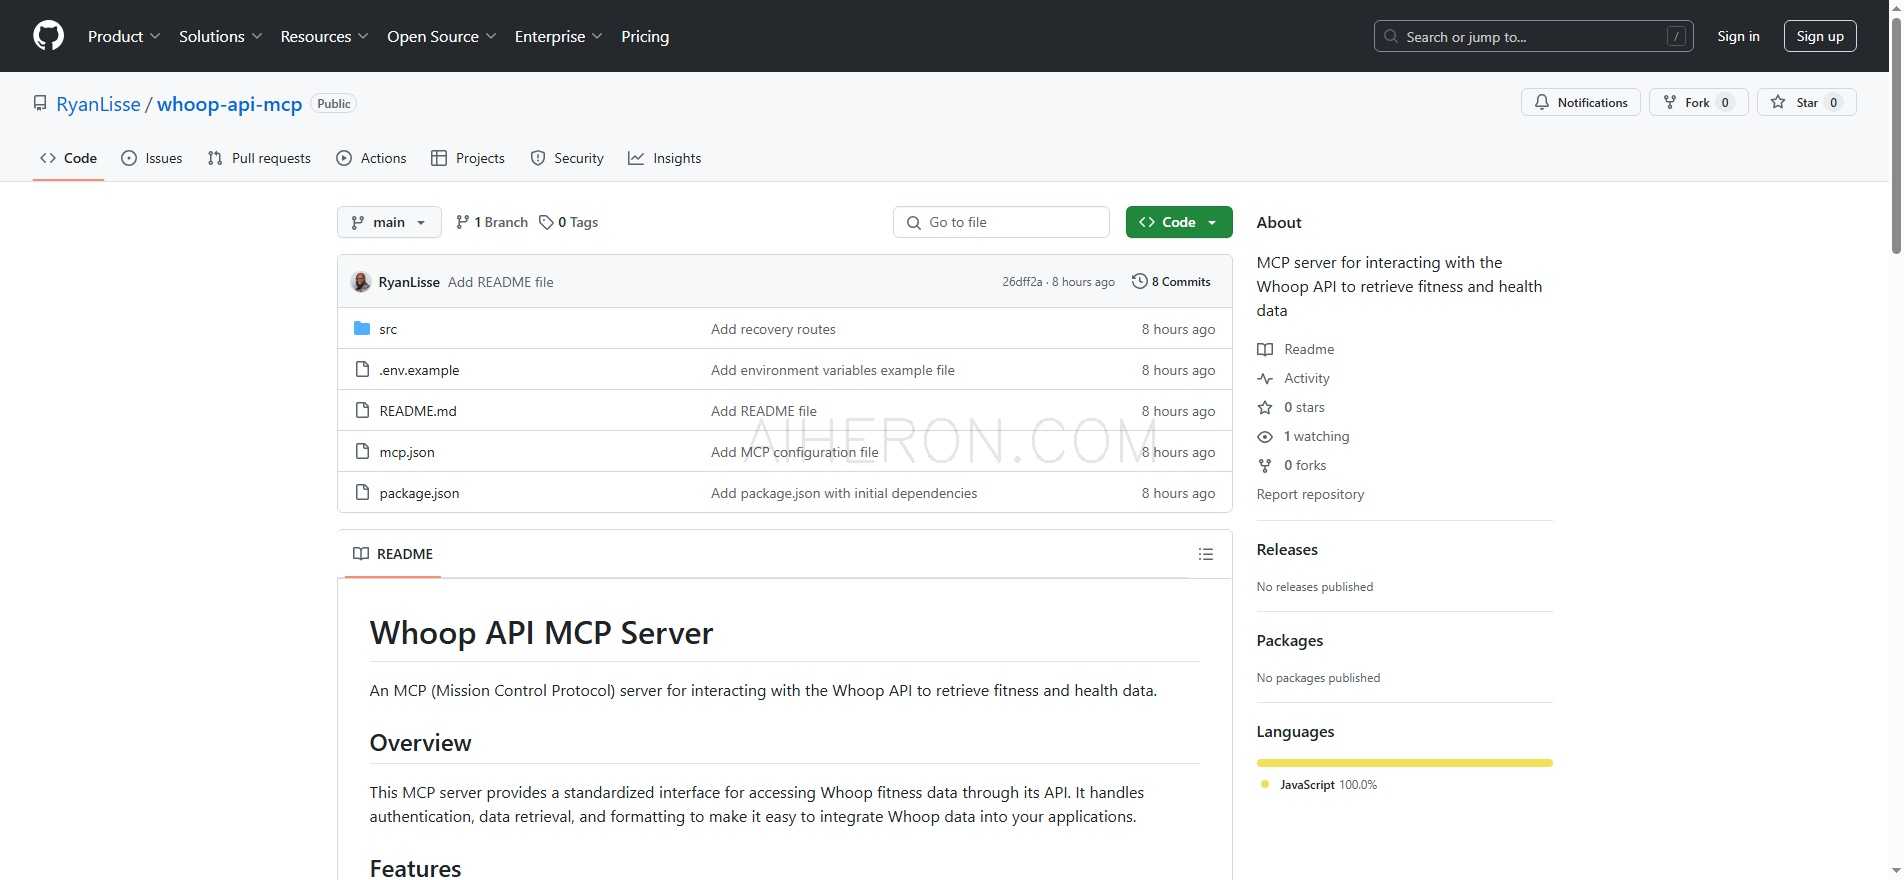The height and width of the screenshot is (880, 1904).
Task: Open the Solutions menu dropdown
Action: [x=221, y=36]
